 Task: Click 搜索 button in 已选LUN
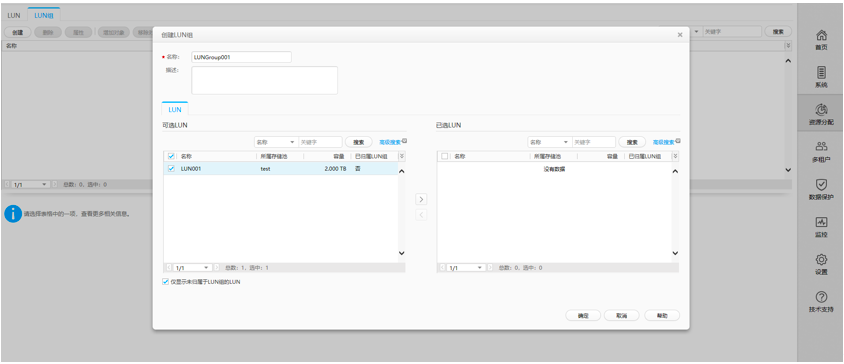pyautogui.click(x=632, y=142)
